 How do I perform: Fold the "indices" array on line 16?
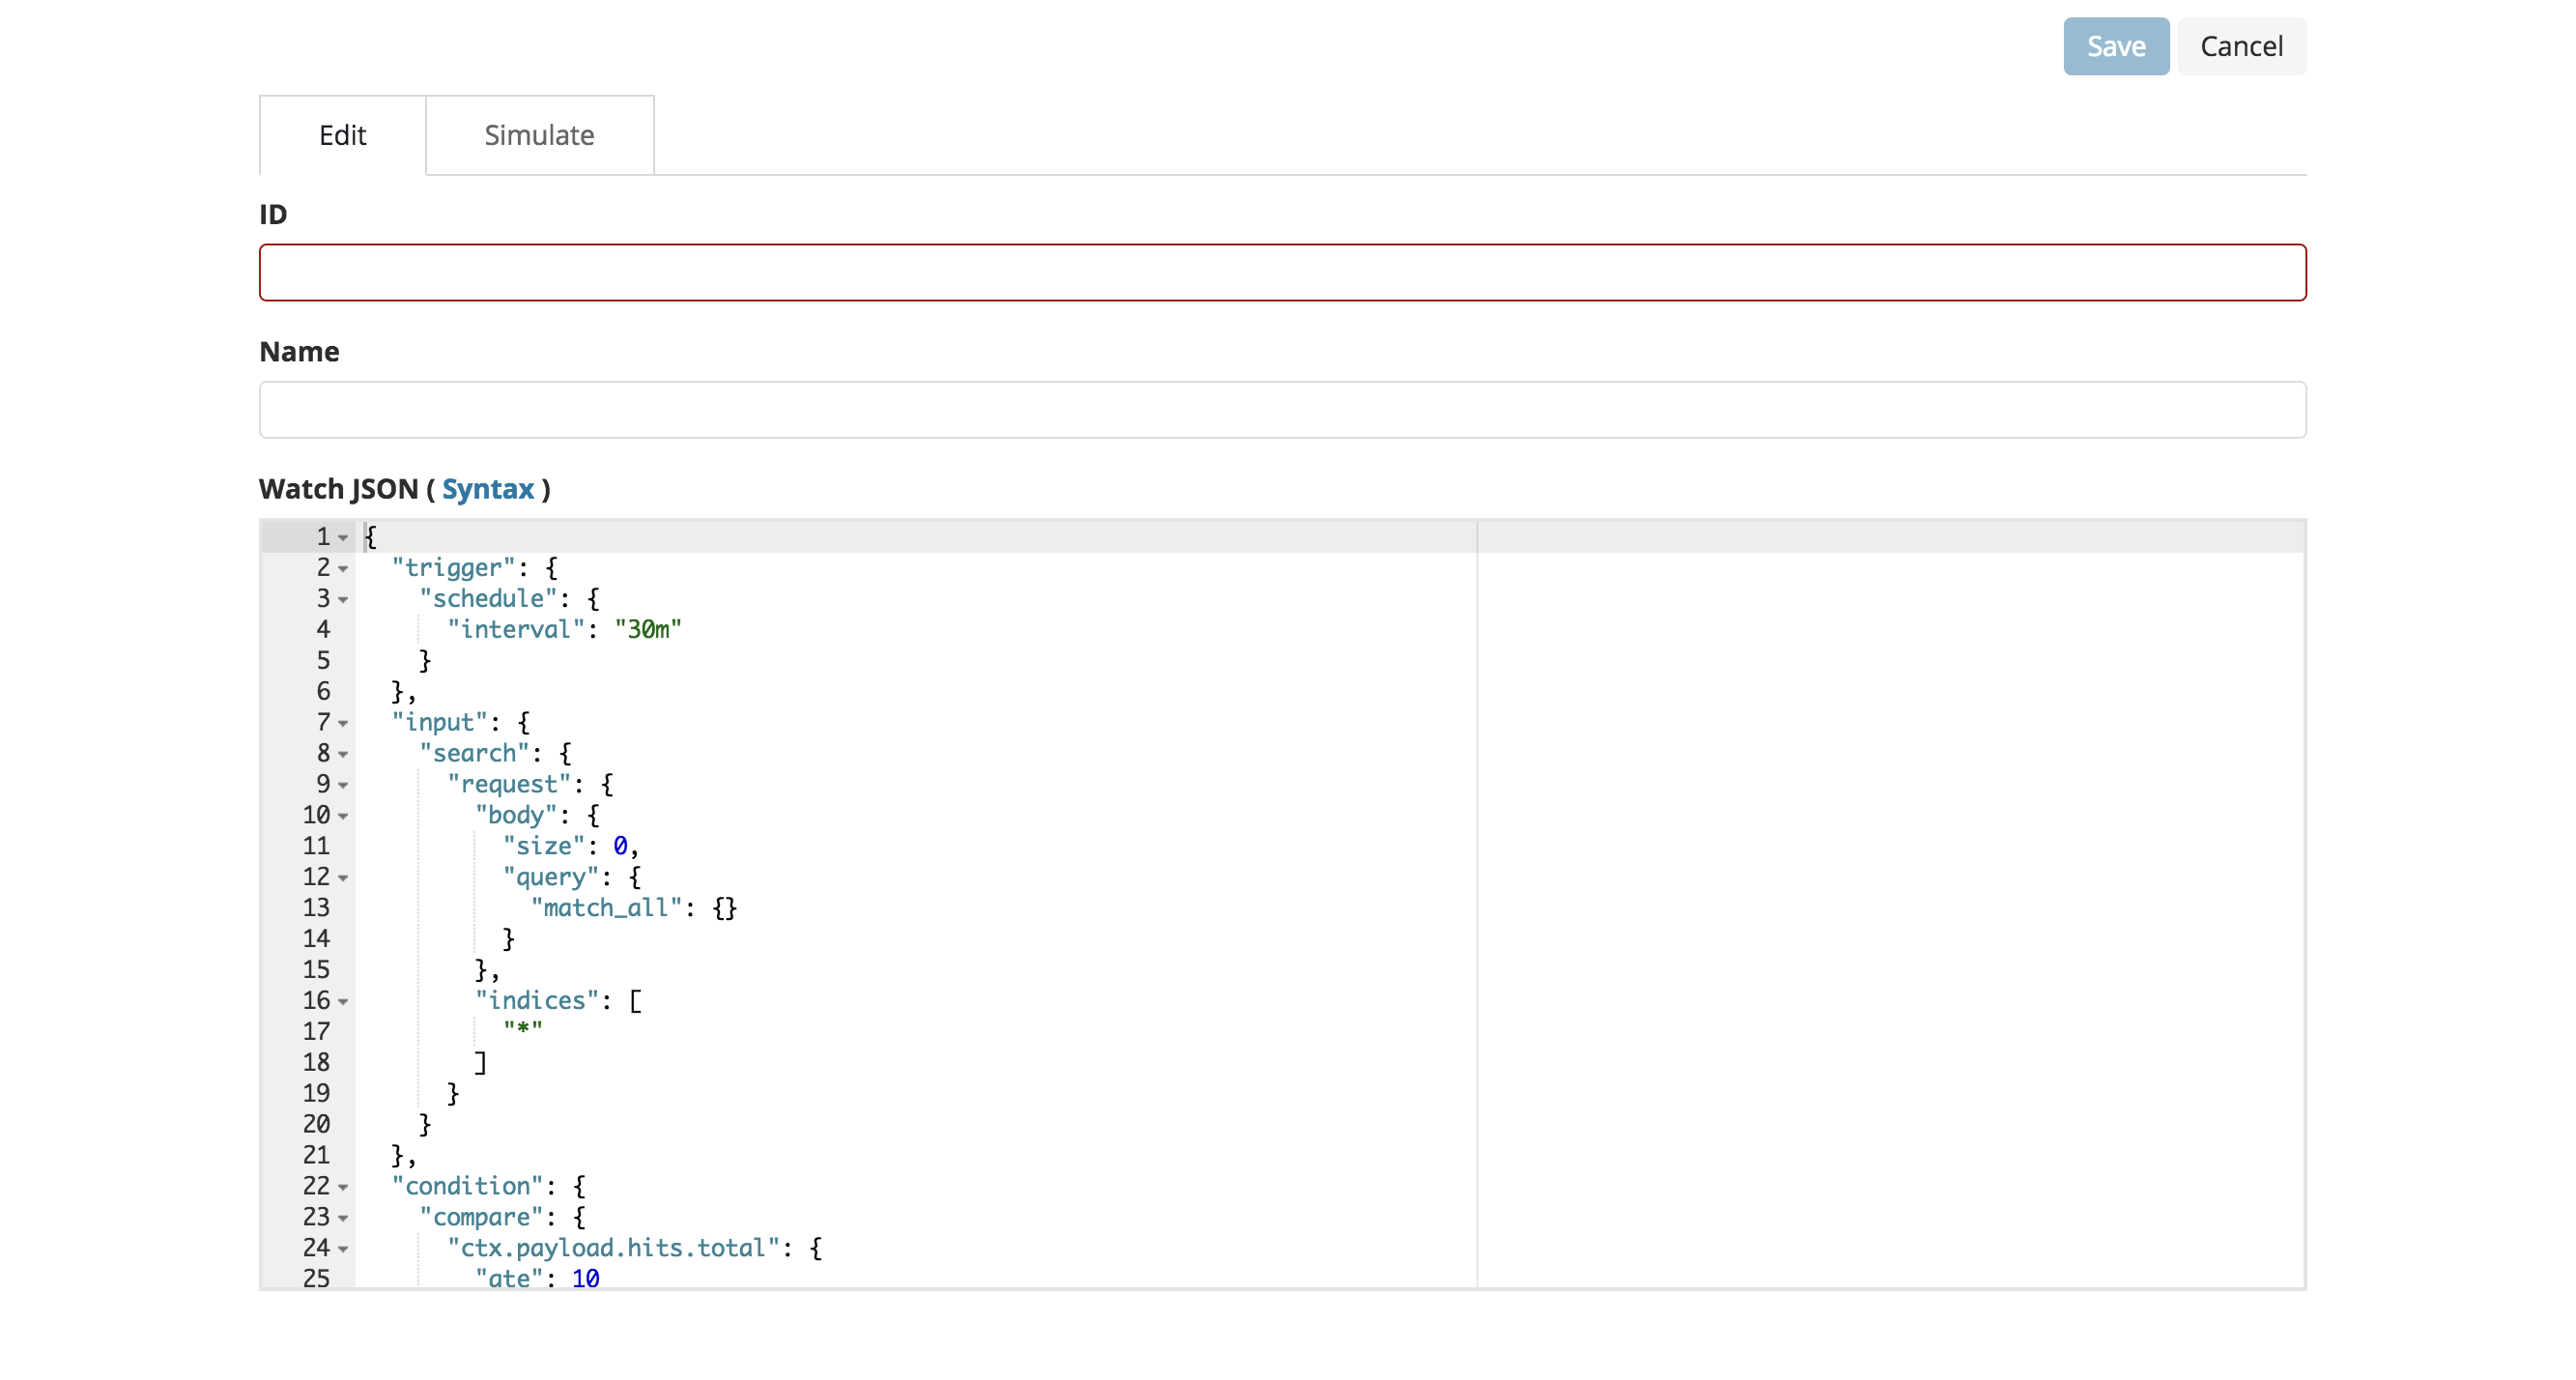click(x=343, y=1001)
